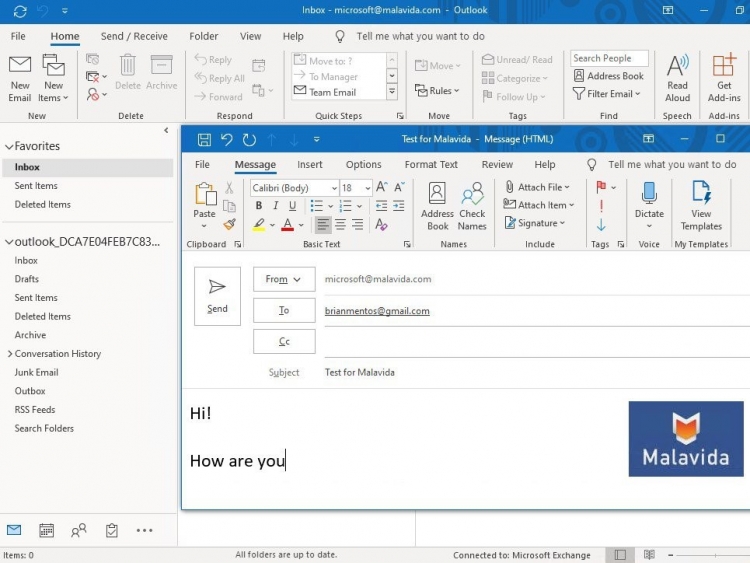Screen dimensions: 750x563
Task: Expand the Conversation History folder
Action: pos(10,354)
